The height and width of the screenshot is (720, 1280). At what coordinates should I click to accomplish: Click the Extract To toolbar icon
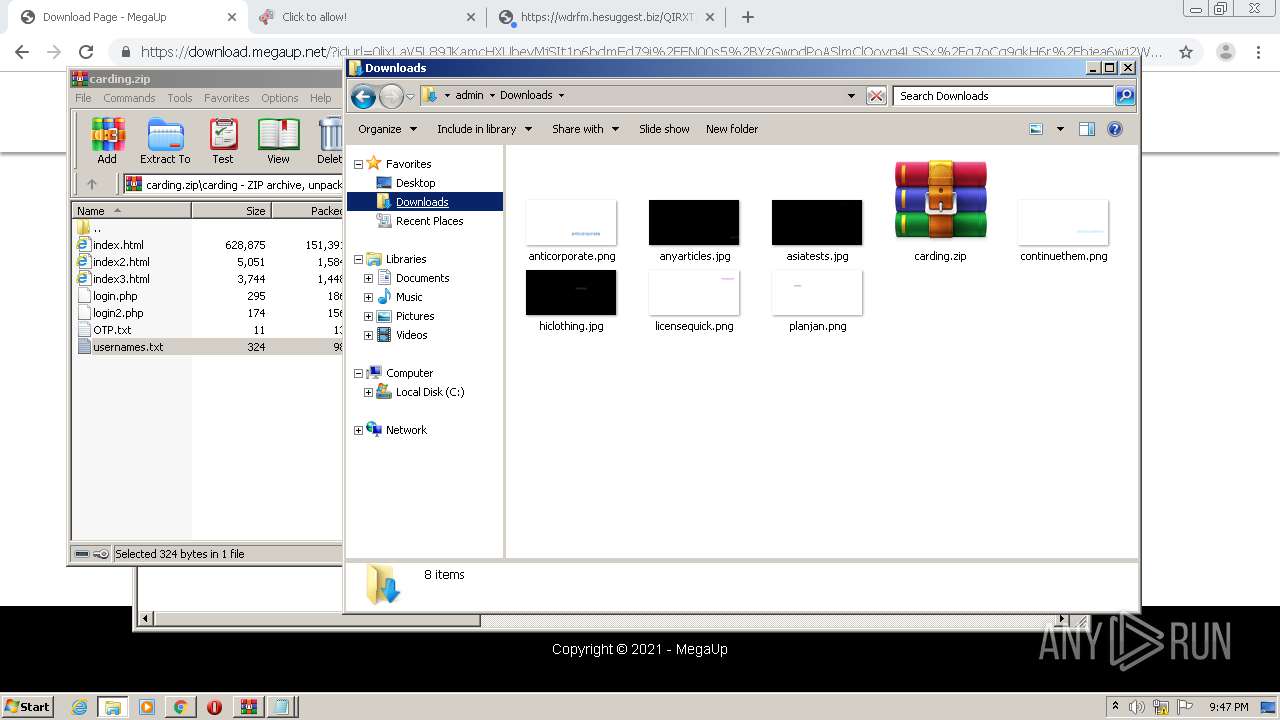[x=165, y=140]
